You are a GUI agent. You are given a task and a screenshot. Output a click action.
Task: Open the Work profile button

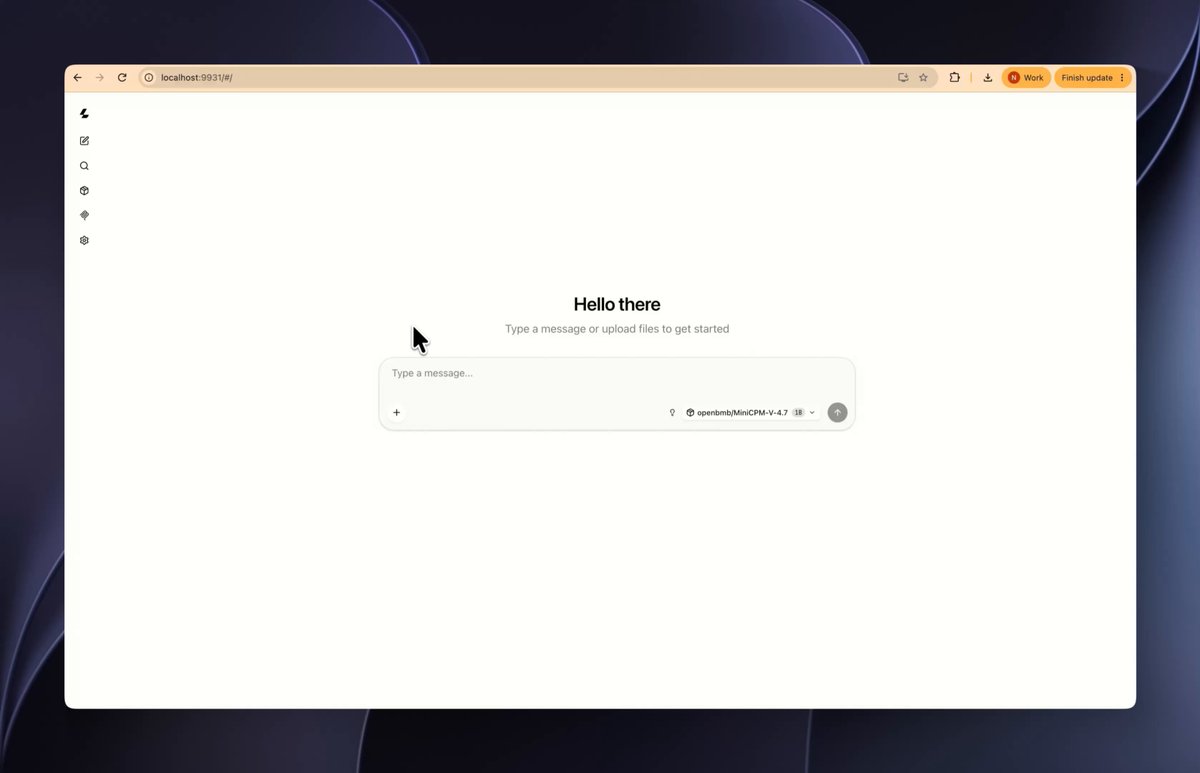tap(1026, 77)
